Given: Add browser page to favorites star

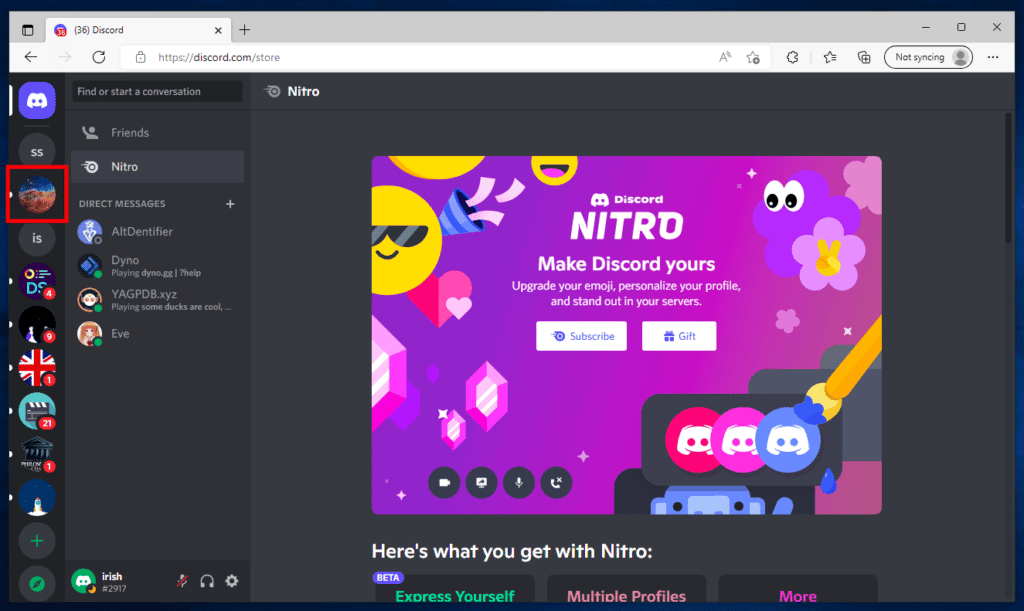Looking at the screenshot, I should (x=753, y=57).
